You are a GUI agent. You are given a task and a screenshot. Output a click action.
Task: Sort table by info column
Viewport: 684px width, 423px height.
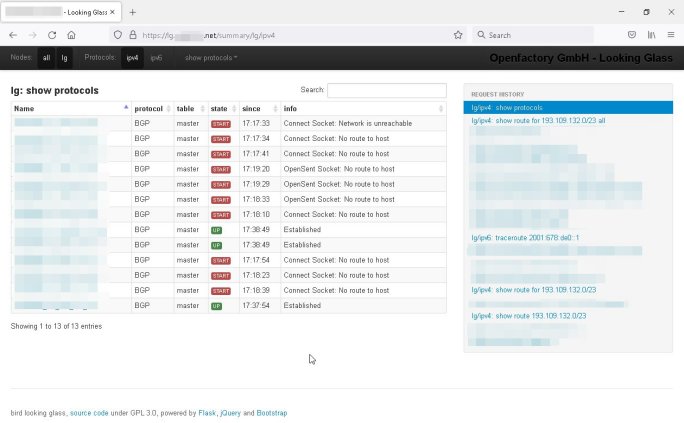(363, 109)
